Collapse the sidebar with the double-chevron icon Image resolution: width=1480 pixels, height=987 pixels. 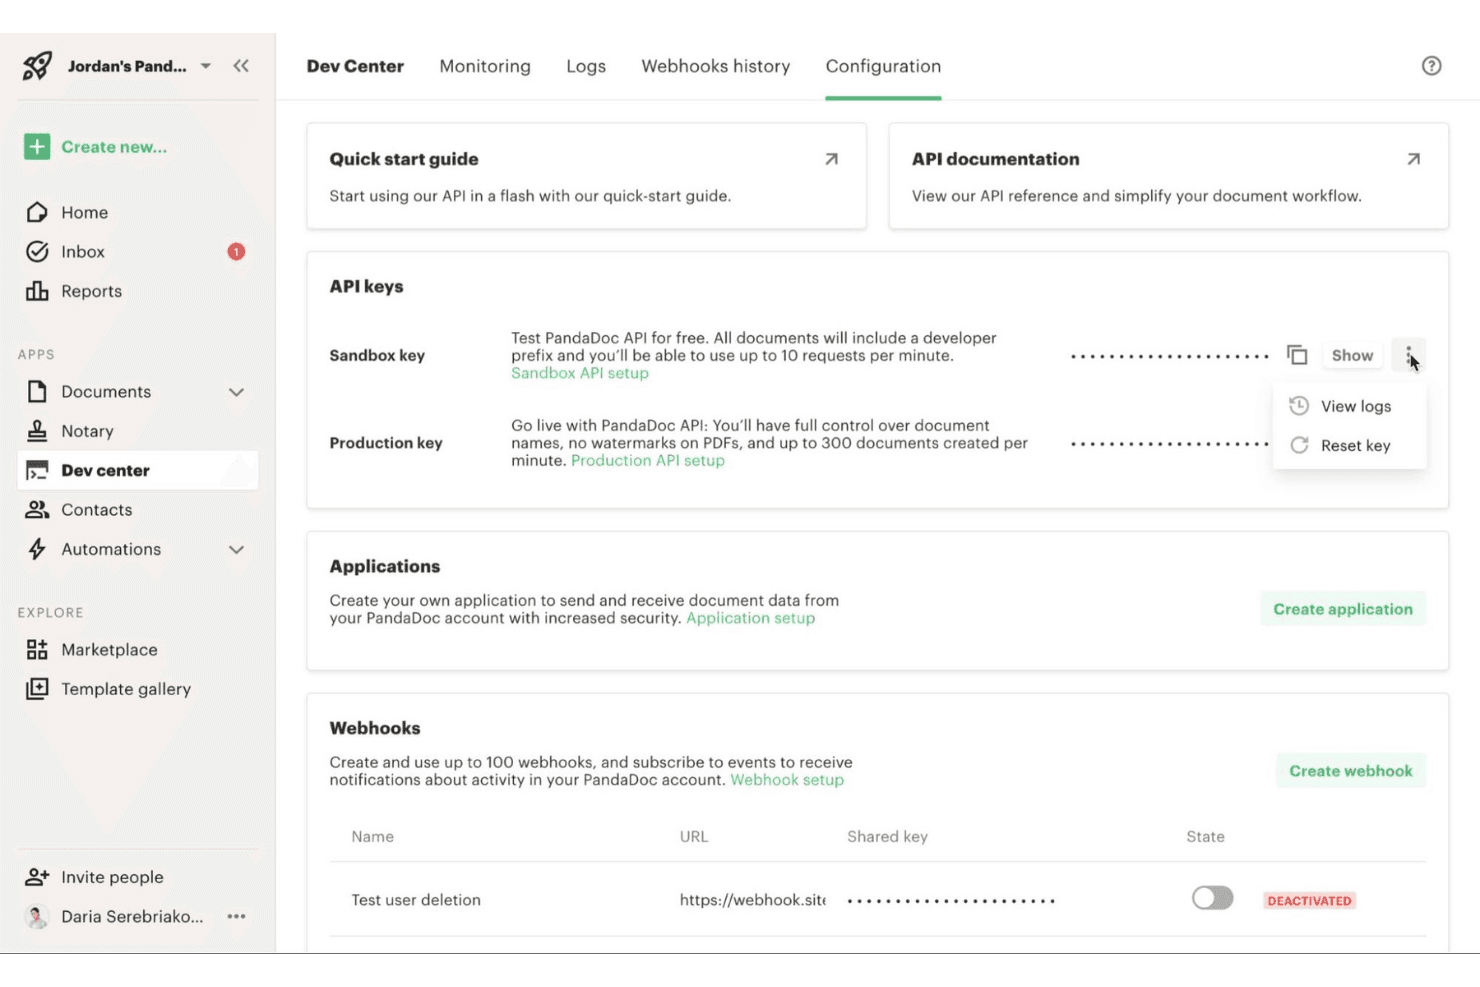[x=241, y=66]
